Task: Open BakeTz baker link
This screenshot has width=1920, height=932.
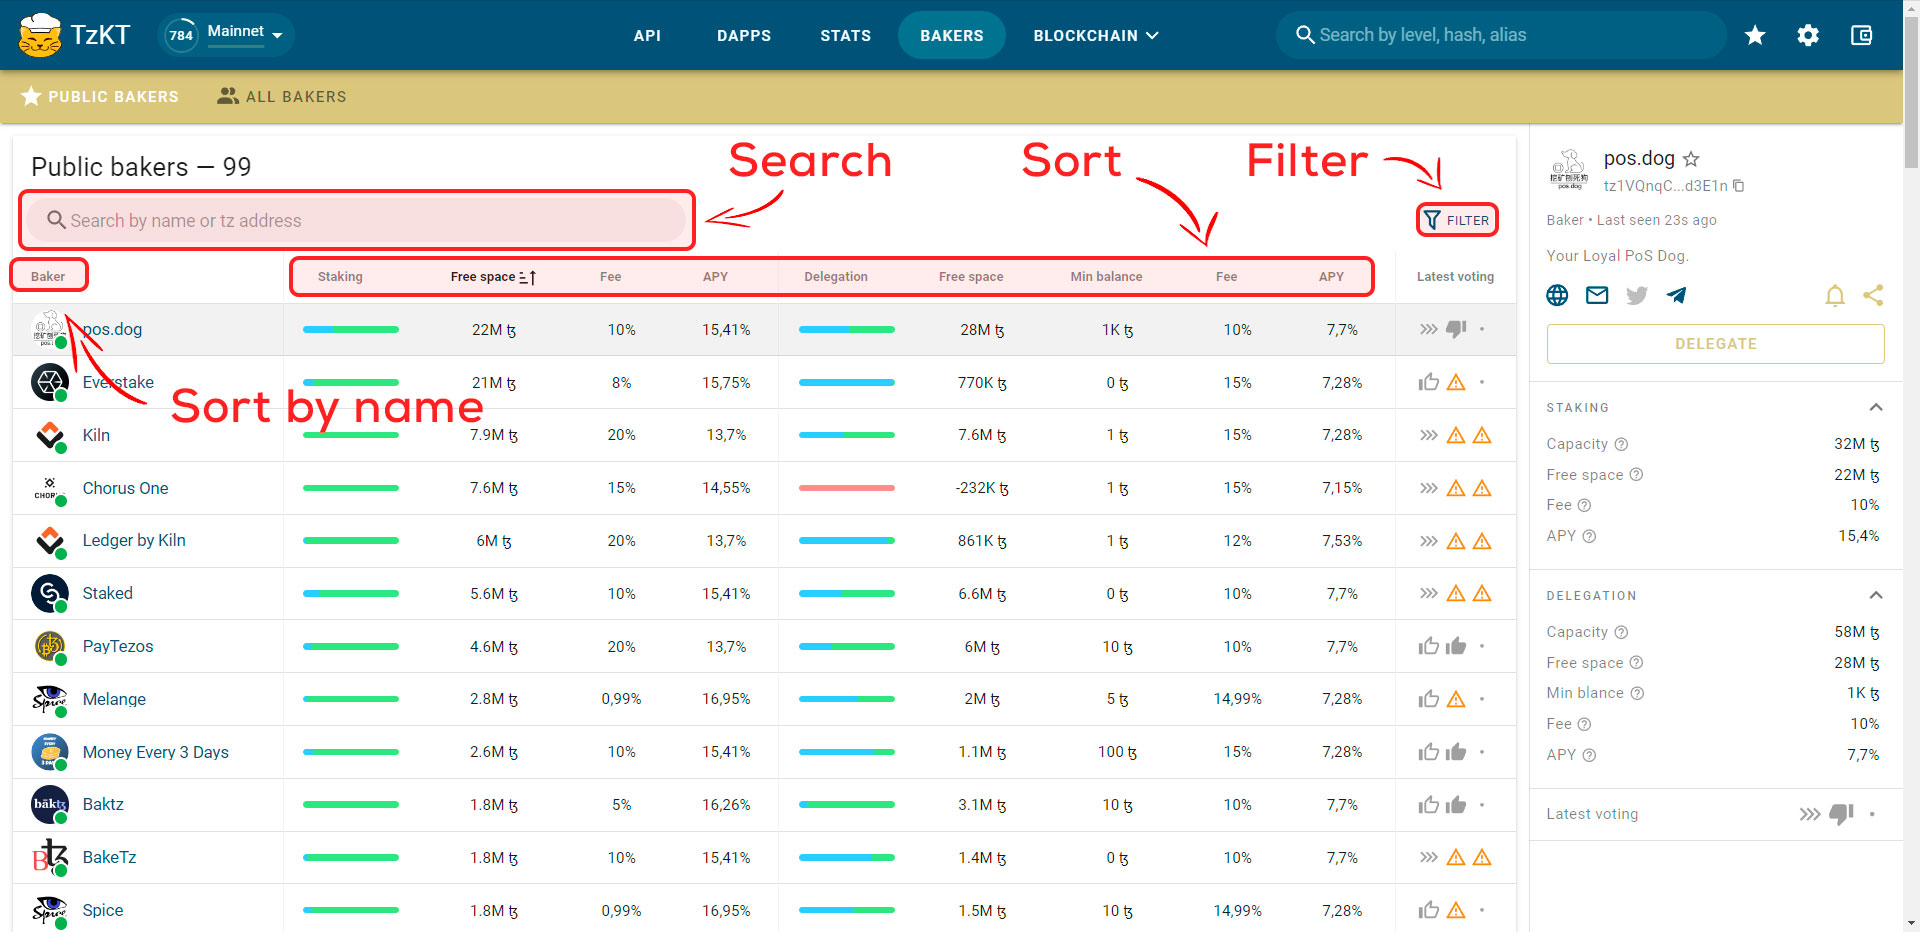Action: point(109,857)
